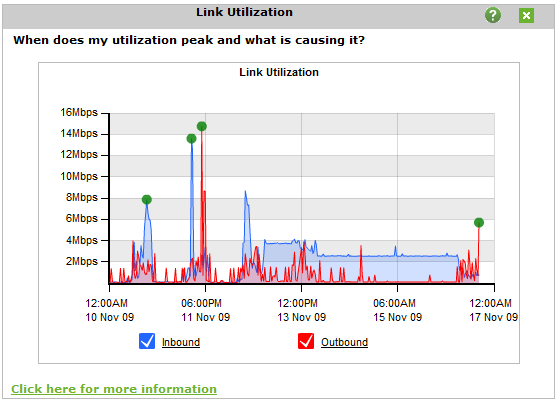Click the 16Mbps y-axis label
559x401 pixels.
(x=79, y=113)
